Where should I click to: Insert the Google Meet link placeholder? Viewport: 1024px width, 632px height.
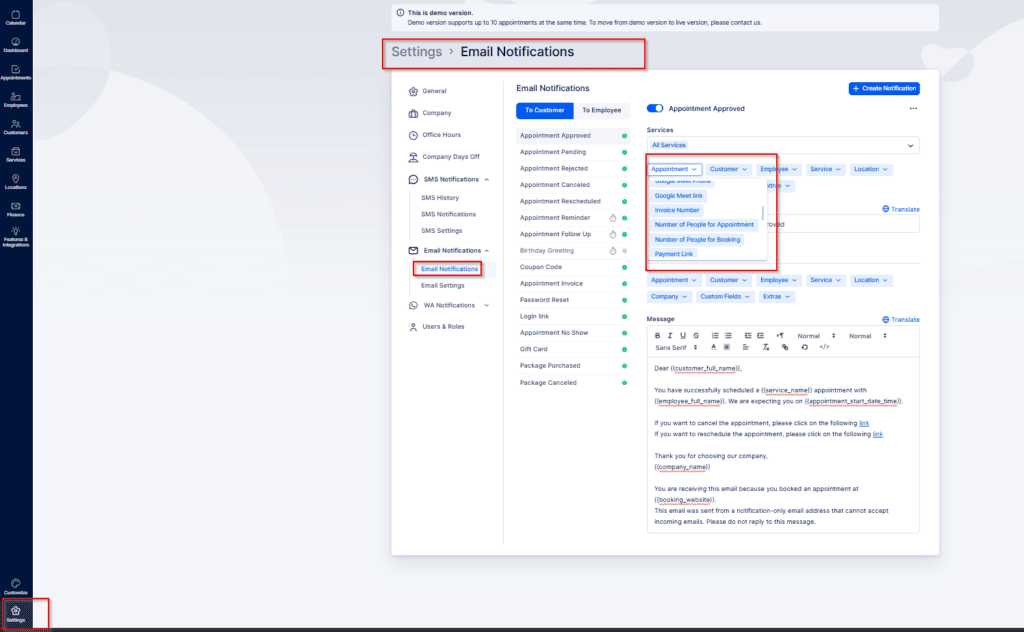[679, 196]
